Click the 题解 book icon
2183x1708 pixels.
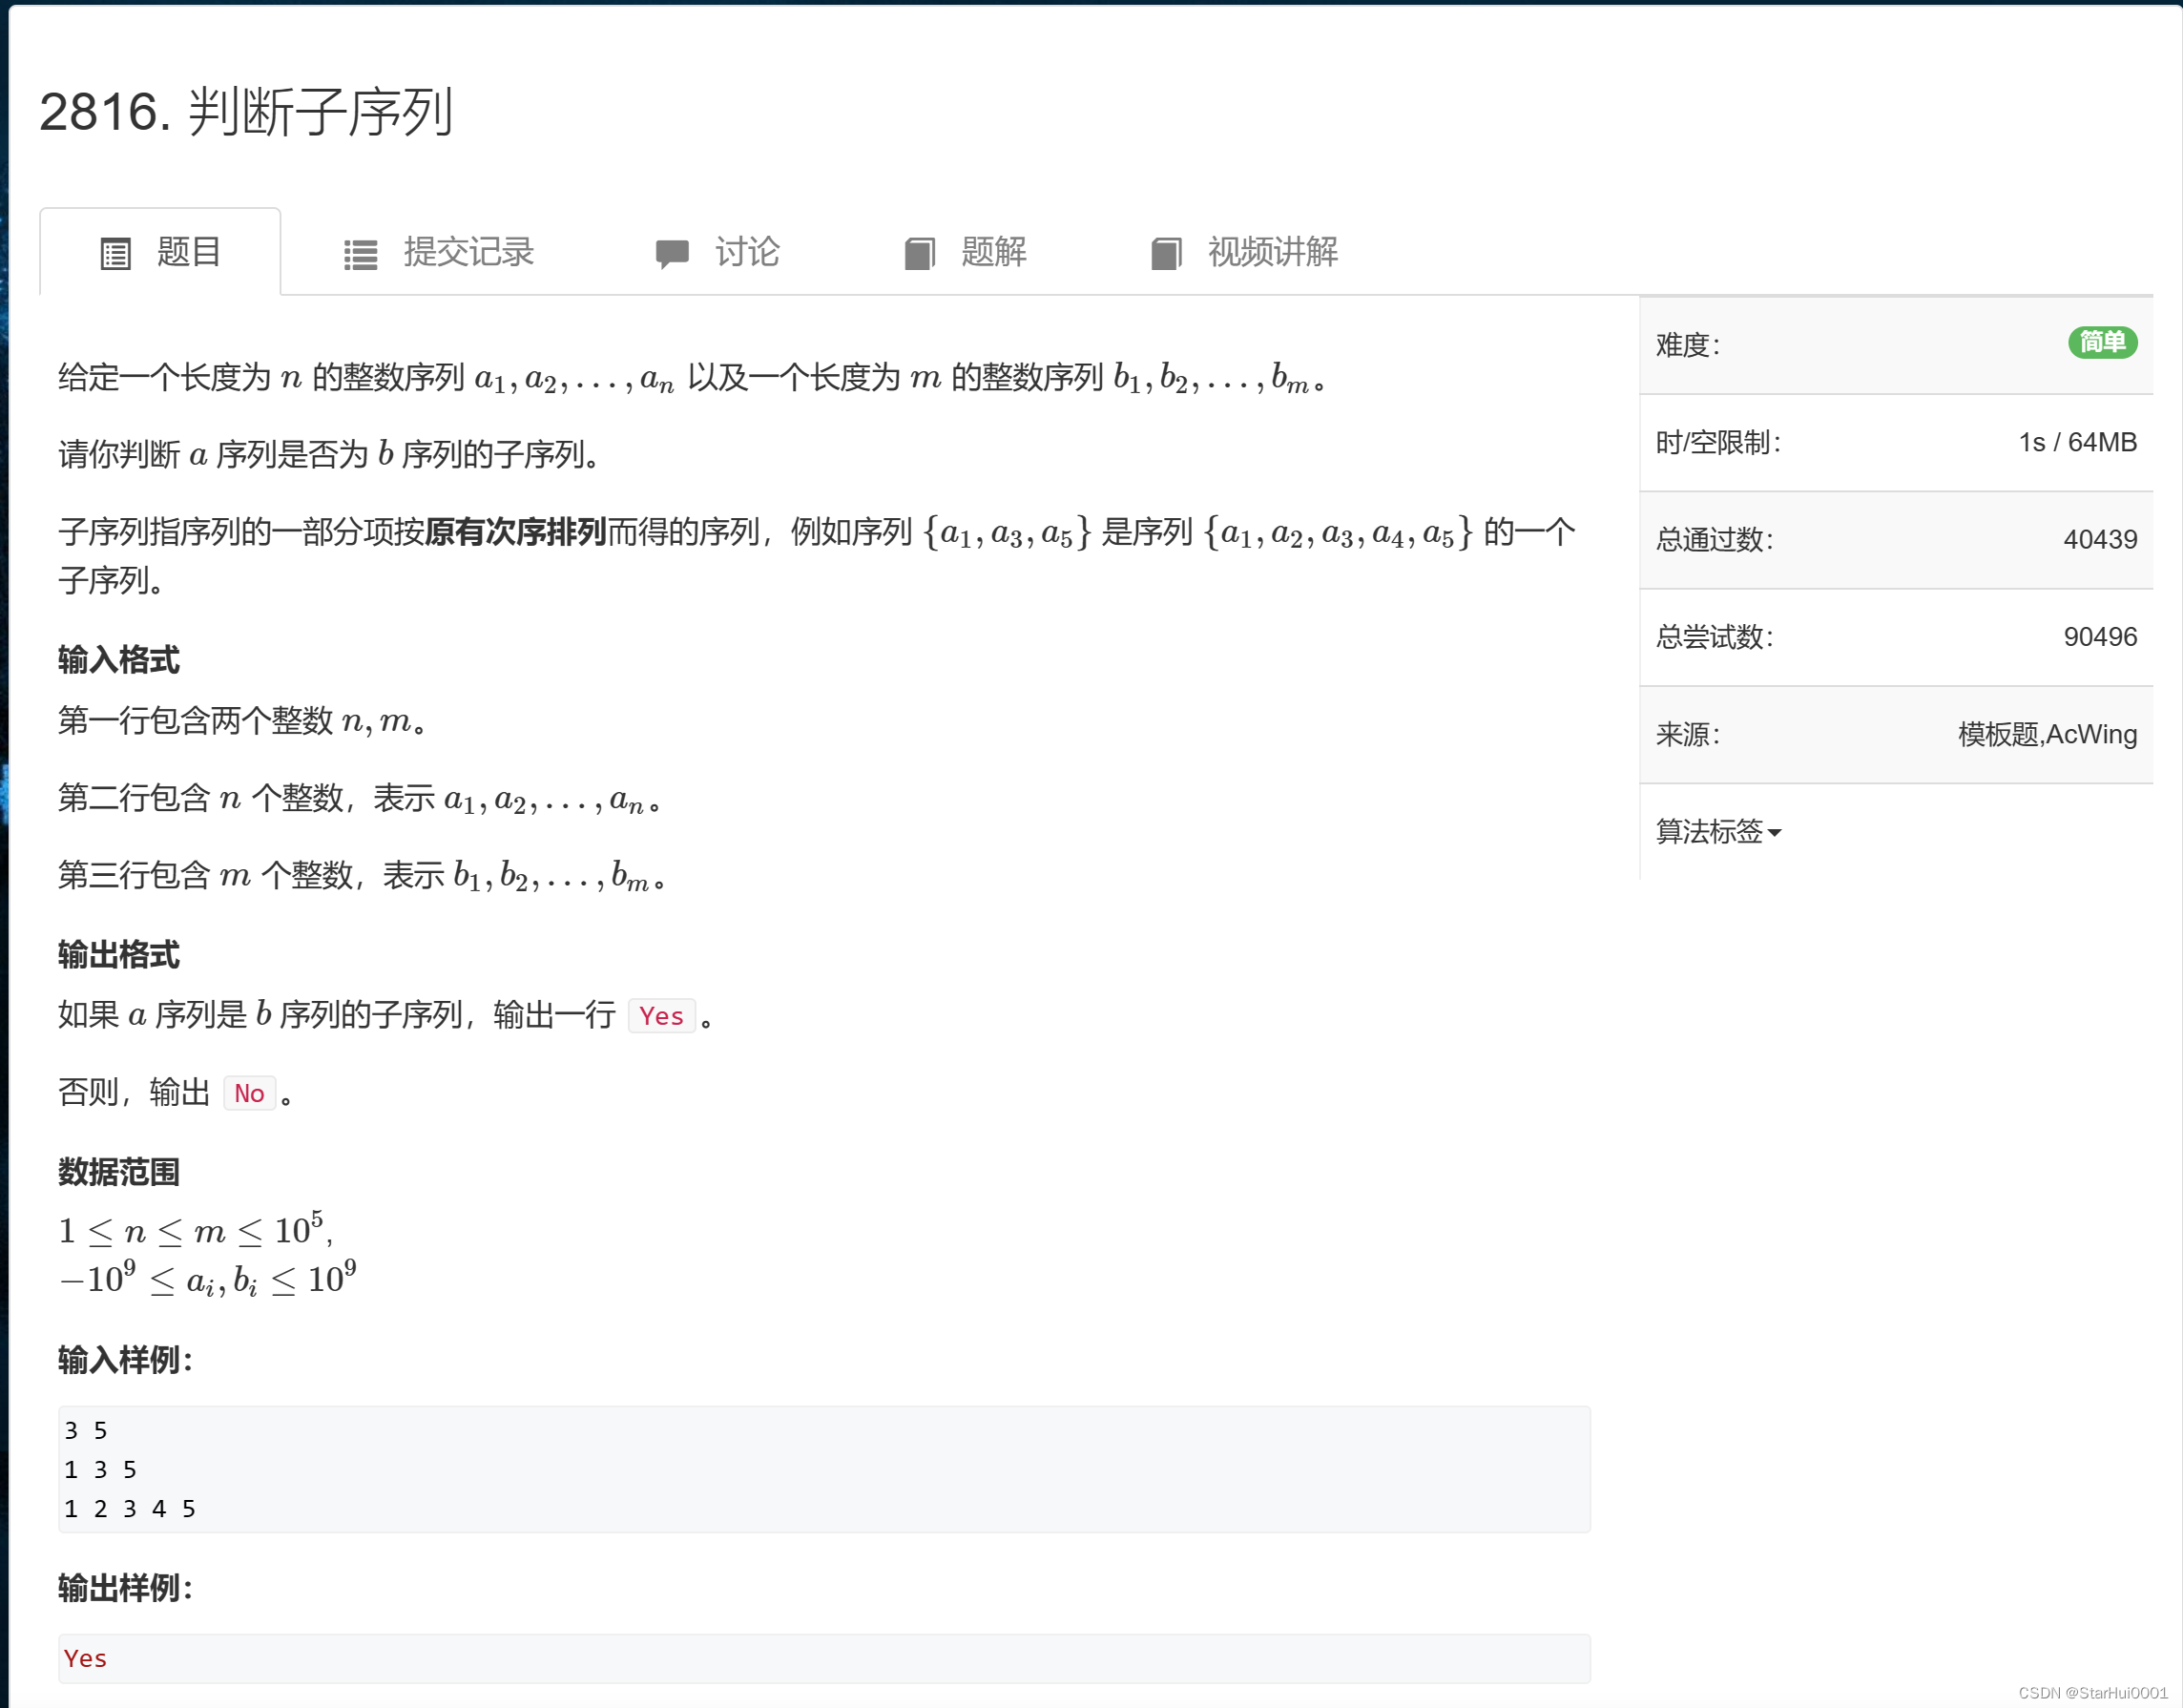919,254
